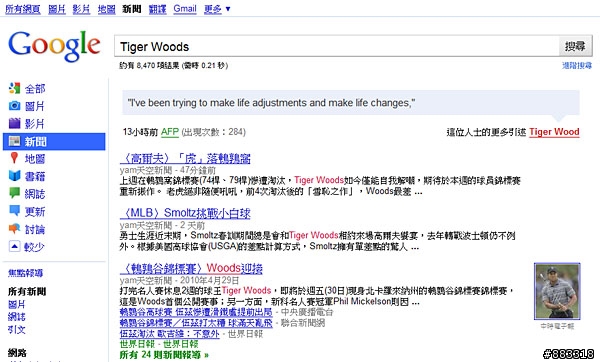Click the green speech bubble icon for 網誌

(15, 193)
